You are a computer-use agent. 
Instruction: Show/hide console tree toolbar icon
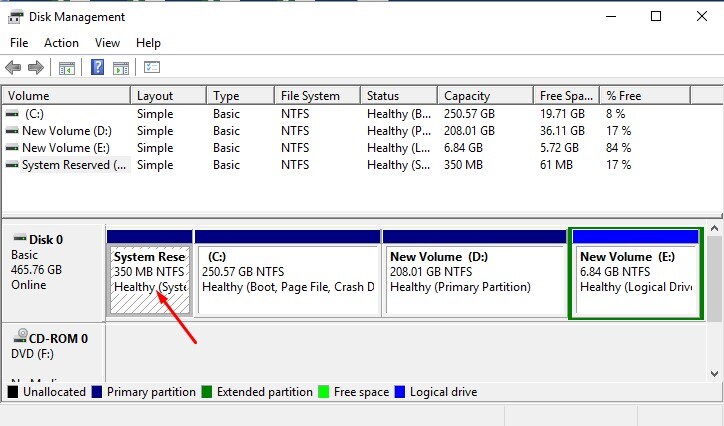coord(67,68)
